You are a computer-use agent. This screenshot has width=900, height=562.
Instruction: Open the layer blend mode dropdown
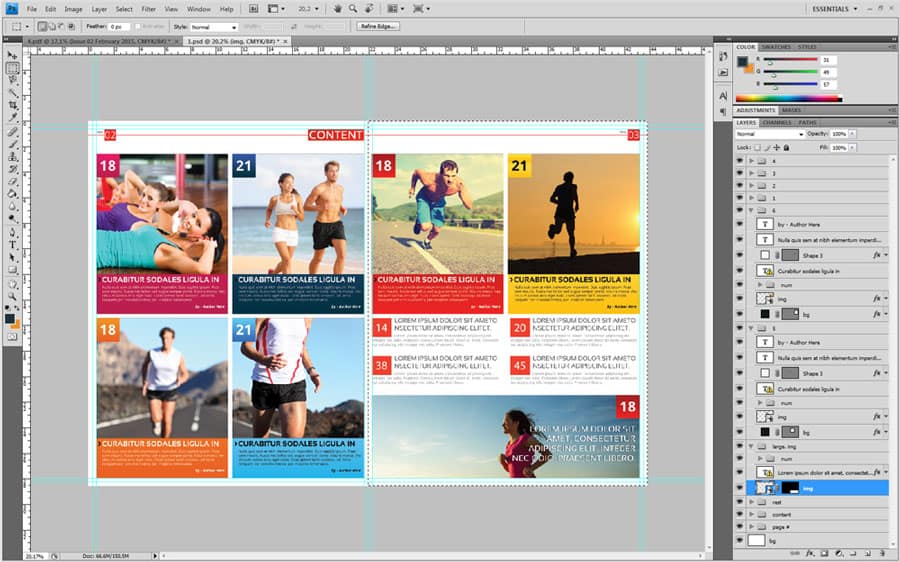(769, 134)
